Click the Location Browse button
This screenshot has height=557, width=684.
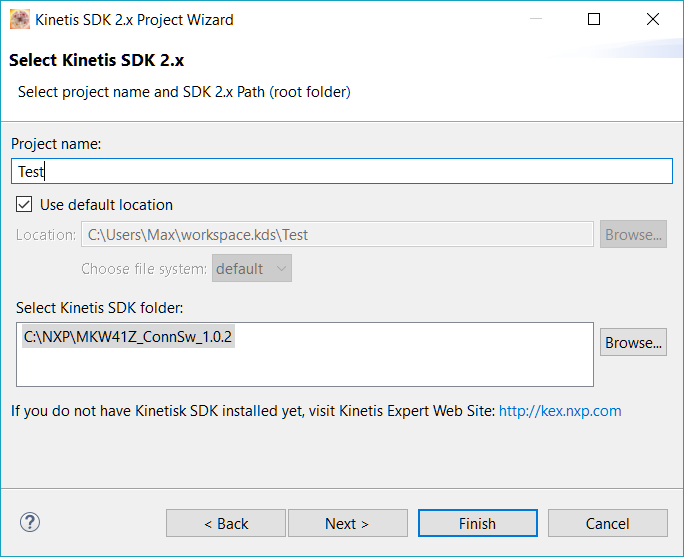pyautogui.click(x=633, y=235)
